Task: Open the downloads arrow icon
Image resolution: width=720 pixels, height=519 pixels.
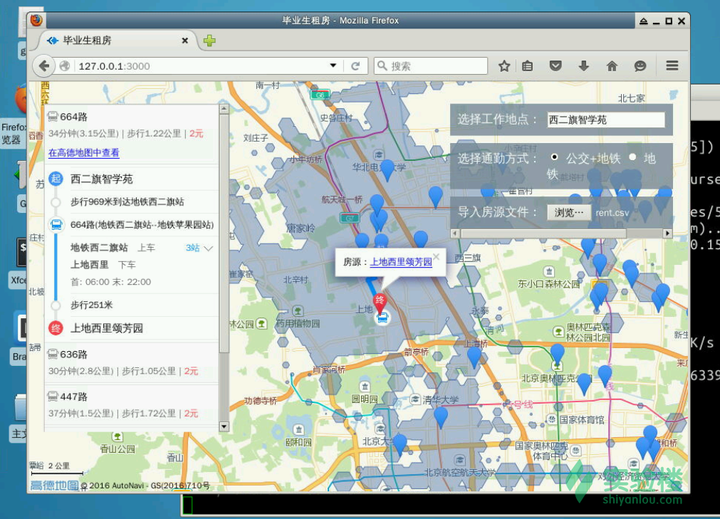Action: click(584, 66)
